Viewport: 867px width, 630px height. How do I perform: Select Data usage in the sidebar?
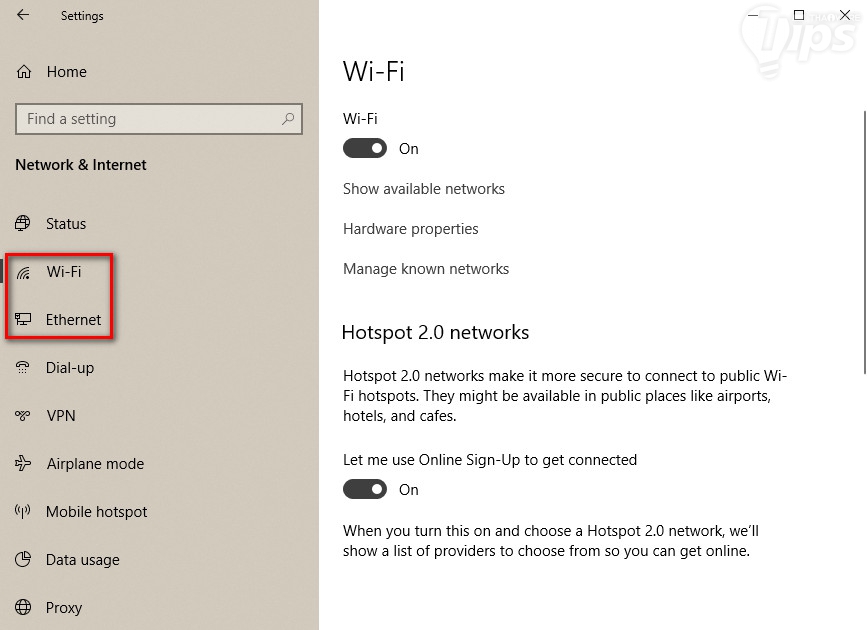tap(82, 560)
